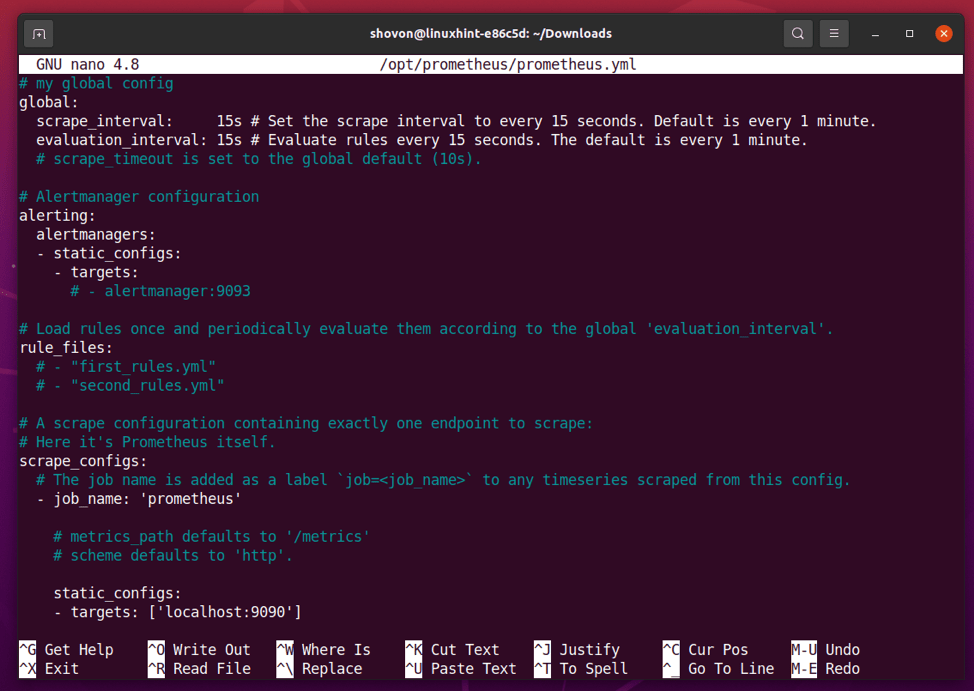Click the '- targets:' line under alerting
Screen dimensions: 974x691
[x=96, y=272]
